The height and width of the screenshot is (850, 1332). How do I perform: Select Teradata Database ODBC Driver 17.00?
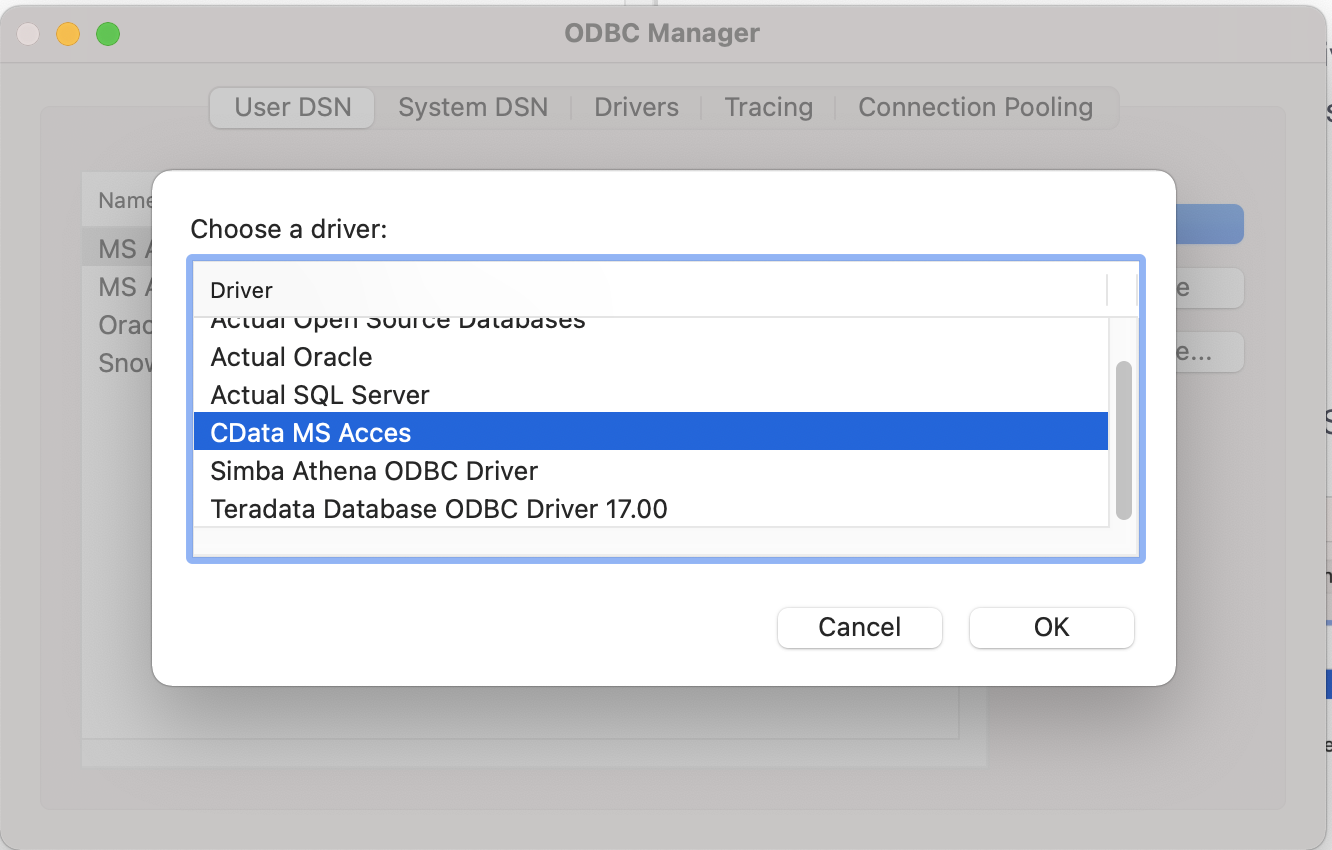651,508
